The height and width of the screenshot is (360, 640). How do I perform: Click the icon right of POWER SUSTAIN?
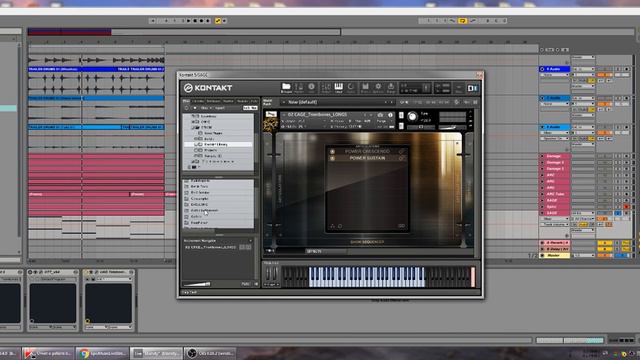[402, 158]
